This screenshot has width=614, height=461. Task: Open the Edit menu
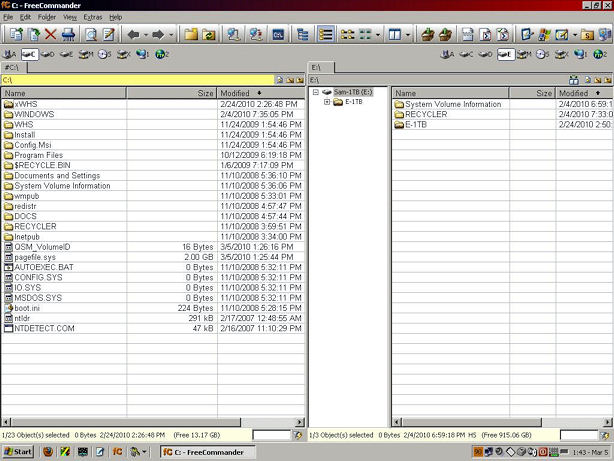[x=25, y=17]
